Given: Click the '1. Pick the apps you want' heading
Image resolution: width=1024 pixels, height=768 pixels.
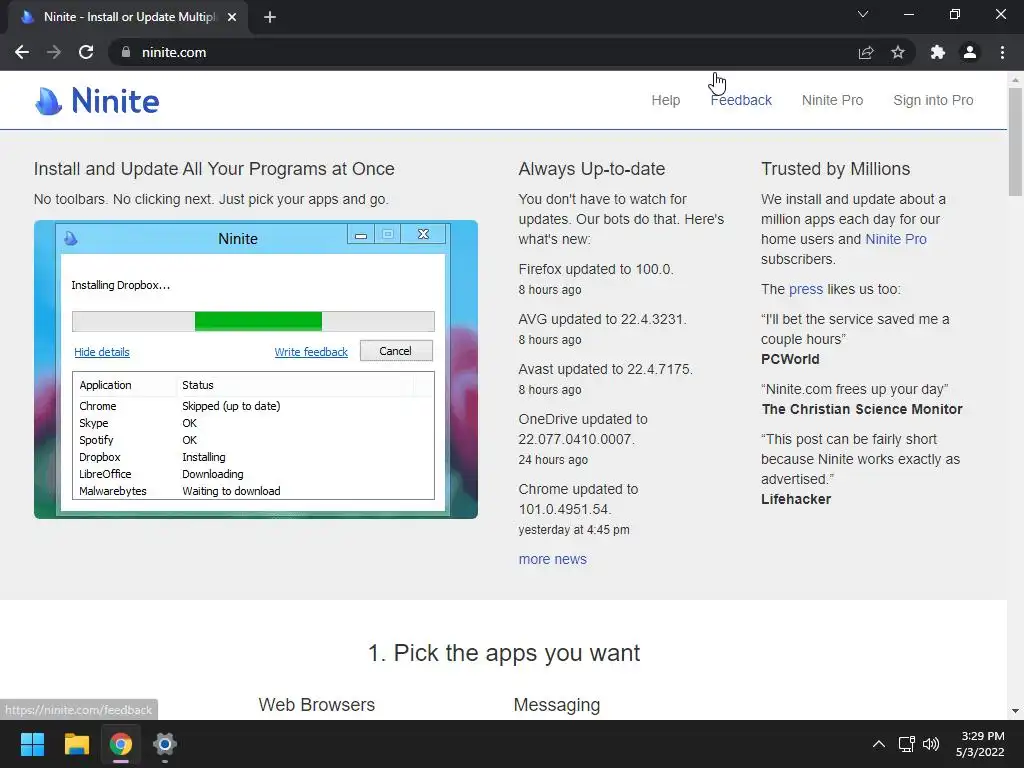Looking at the screenshot, I should tap(504, 653).
